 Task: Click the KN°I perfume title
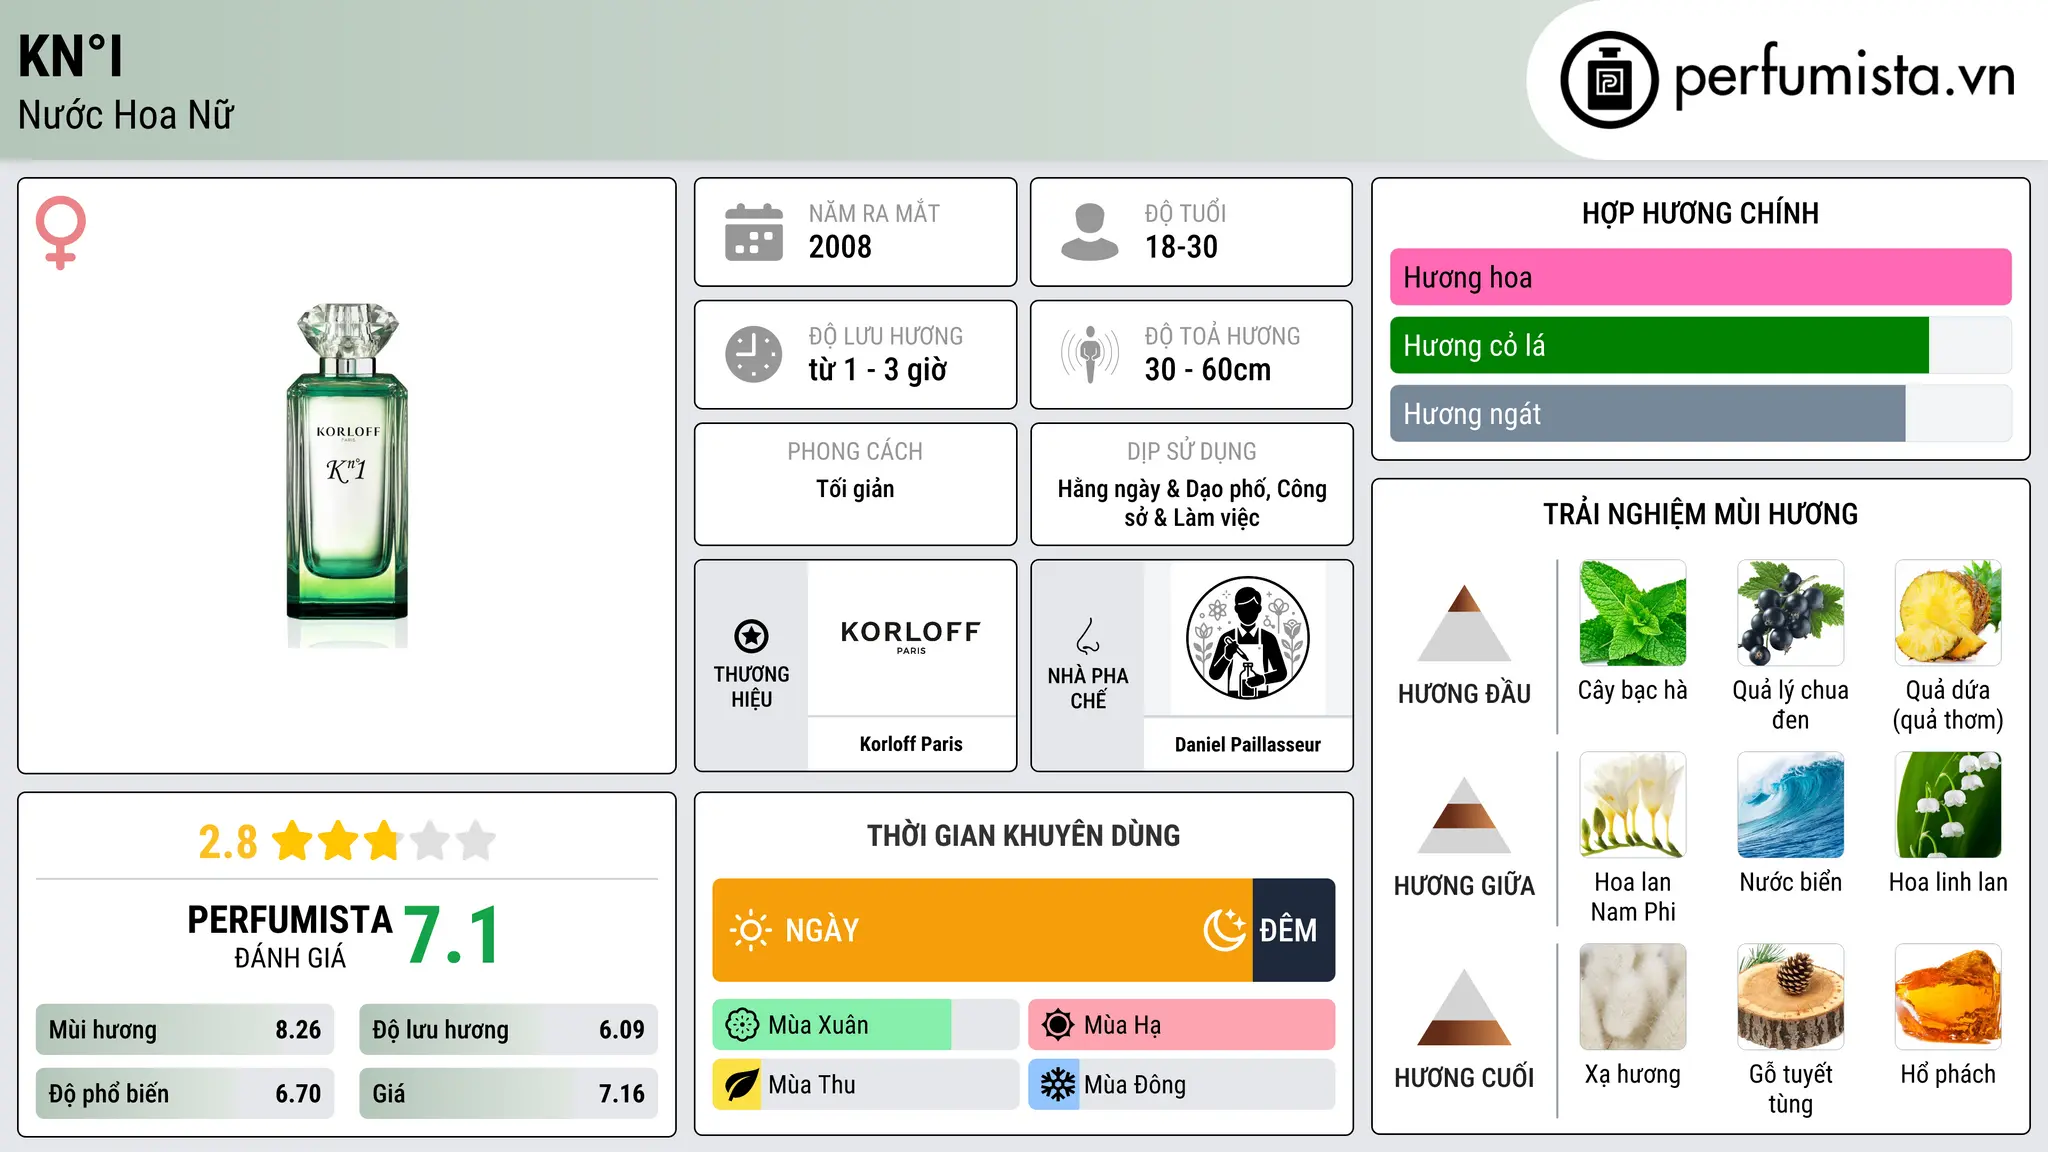click(70, 56)
